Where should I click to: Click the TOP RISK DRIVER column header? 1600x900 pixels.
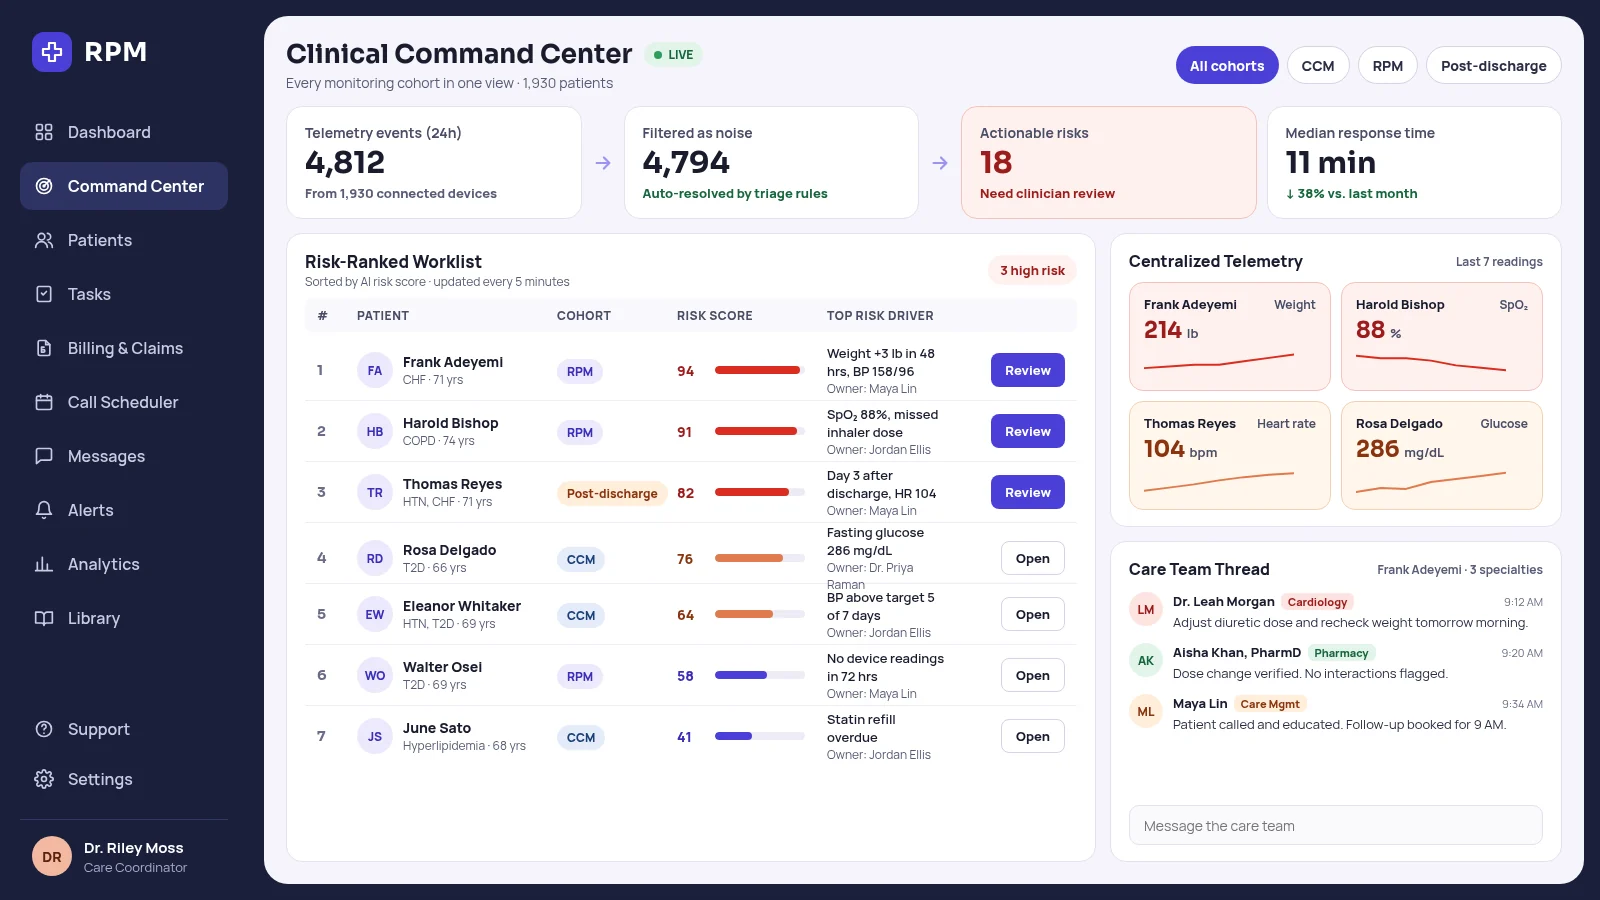click(880, 316)
